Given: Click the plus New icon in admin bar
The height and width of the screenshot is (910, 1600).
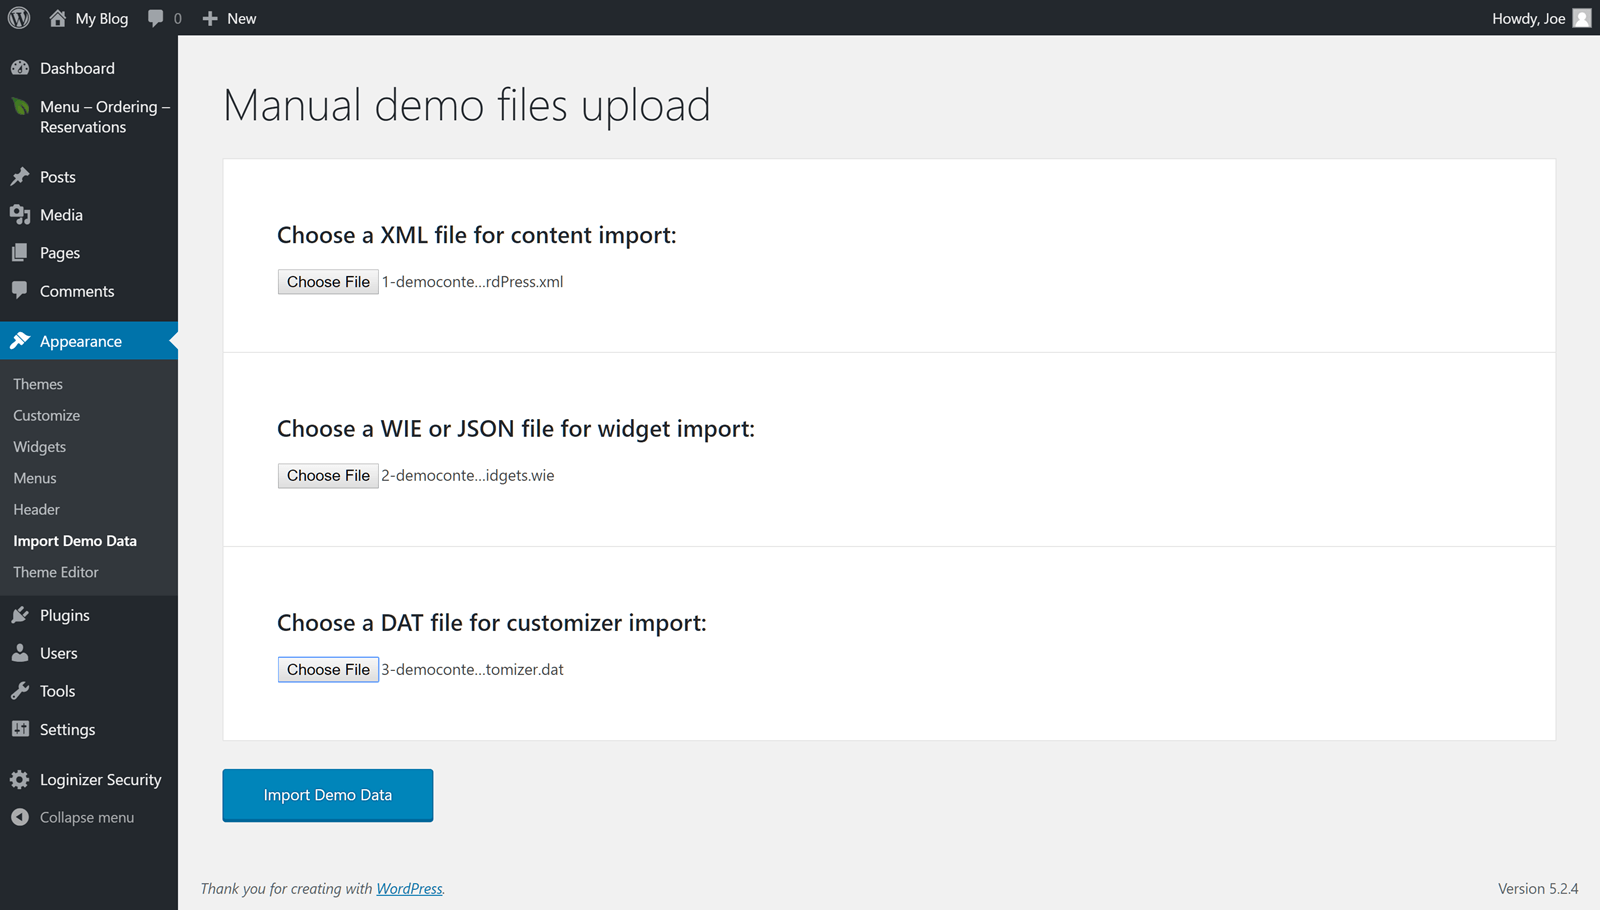Looking at the screenshot, I should point(210,18).
